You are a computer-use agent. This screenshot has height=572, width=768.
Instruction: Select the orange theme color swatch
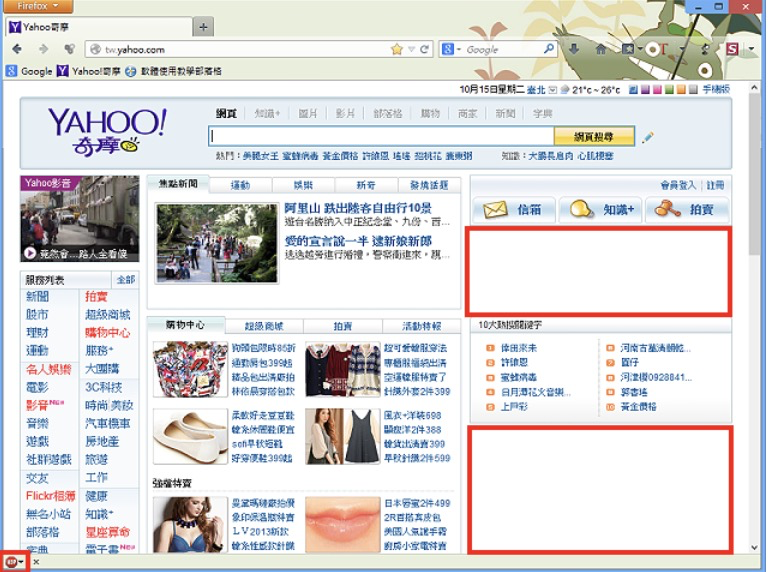pos(681,90)
